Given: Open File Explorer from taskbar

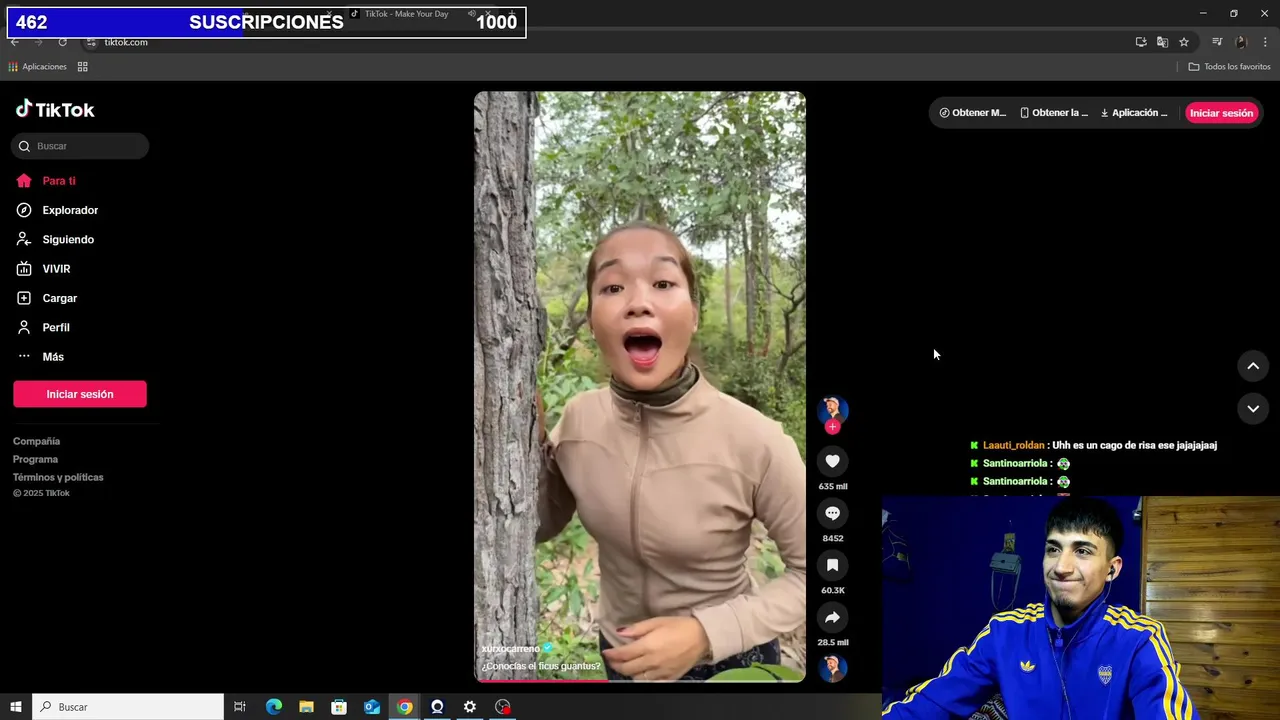Looking at the screenshot, I should click(x=306, y=707).
